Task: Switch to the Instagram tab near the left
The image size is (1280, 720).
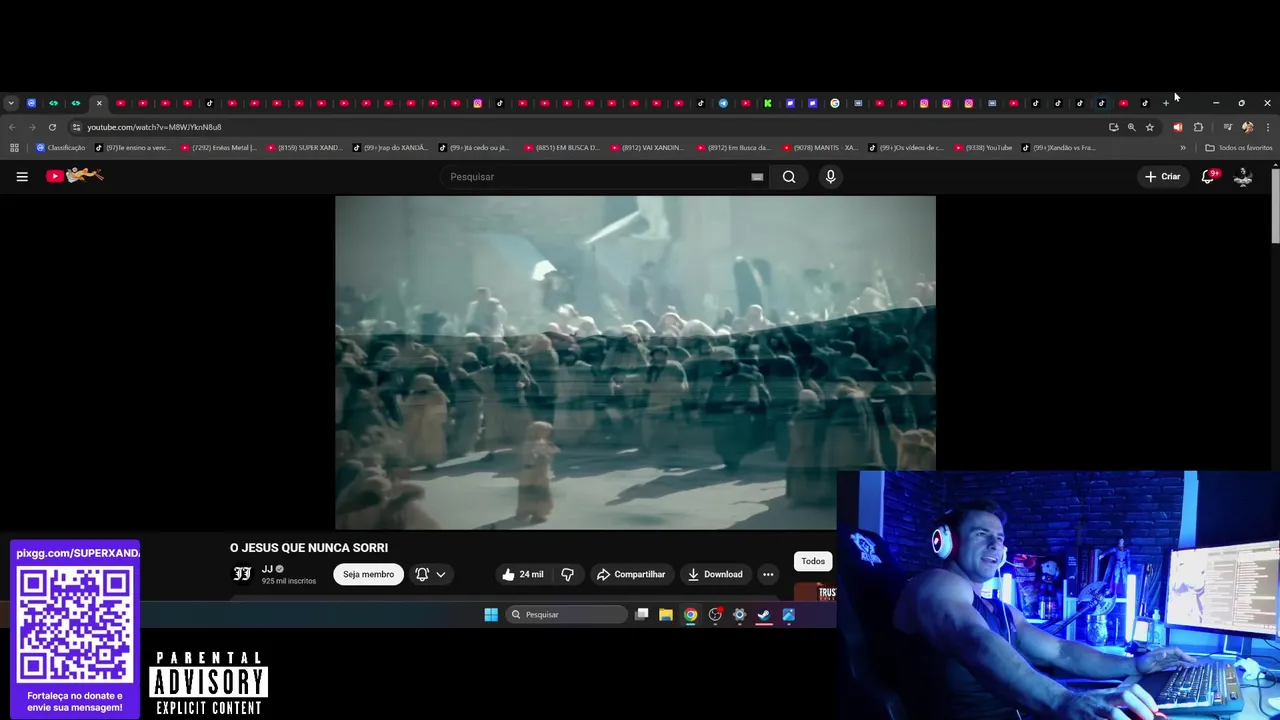Action: [478, 103]
